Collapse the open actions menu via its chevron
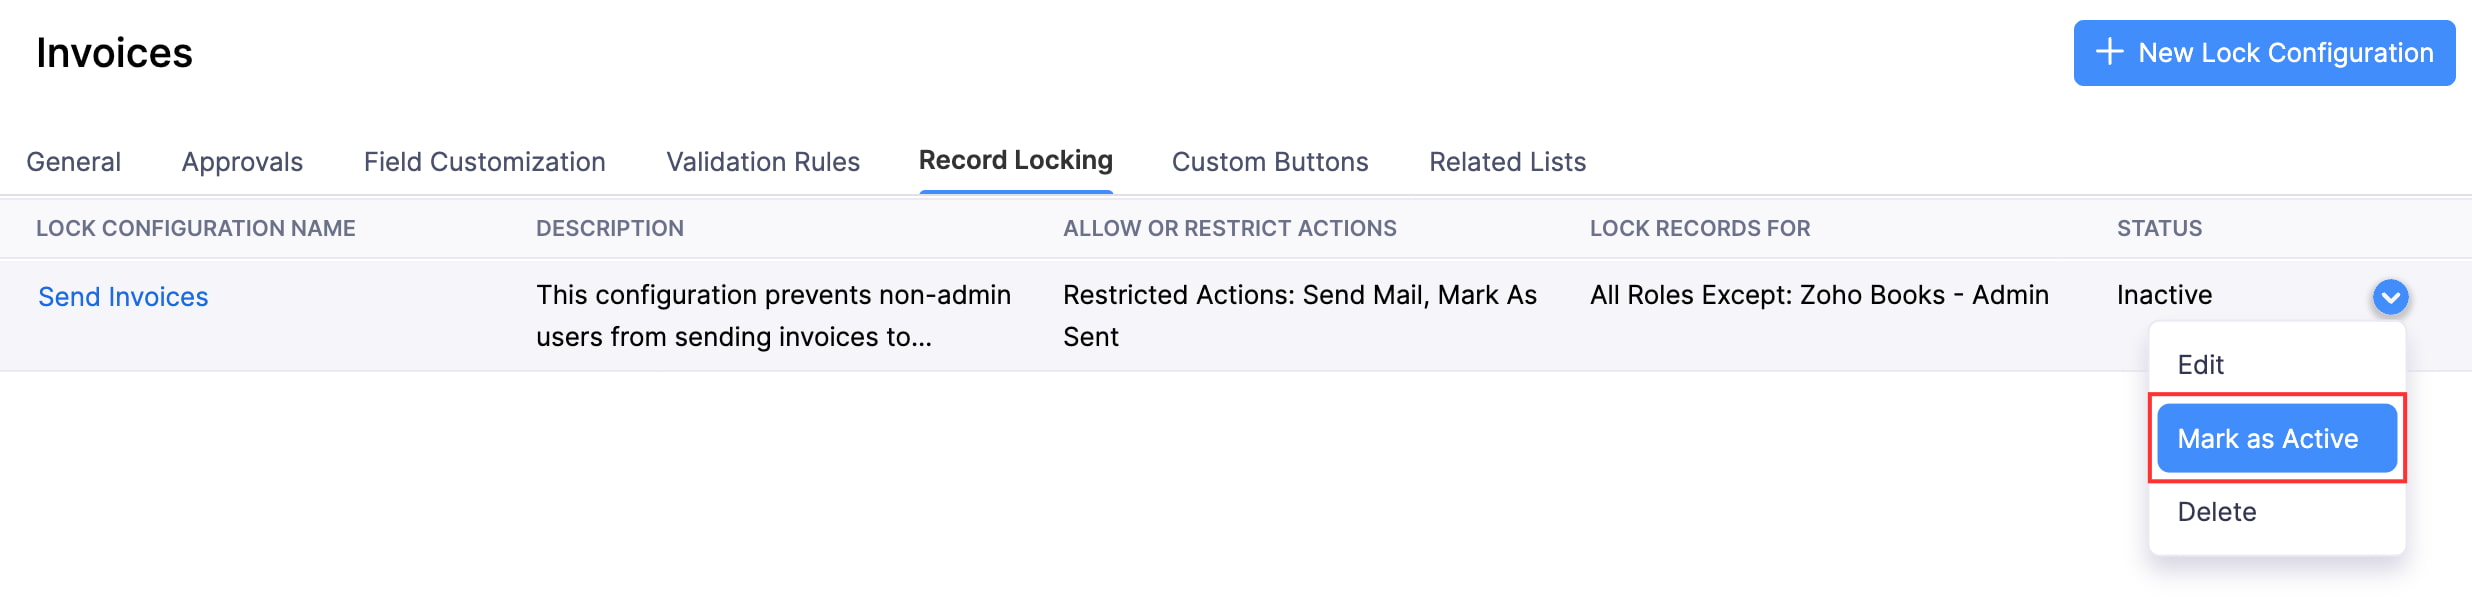 click(x=2390, y=296)
